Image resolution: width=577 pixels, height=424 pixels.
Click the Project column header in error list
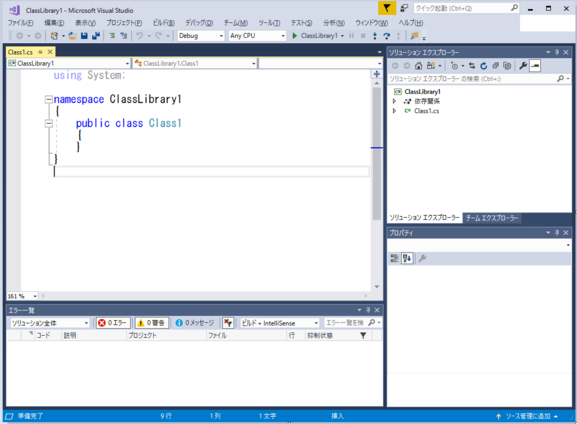pos(166,335)
